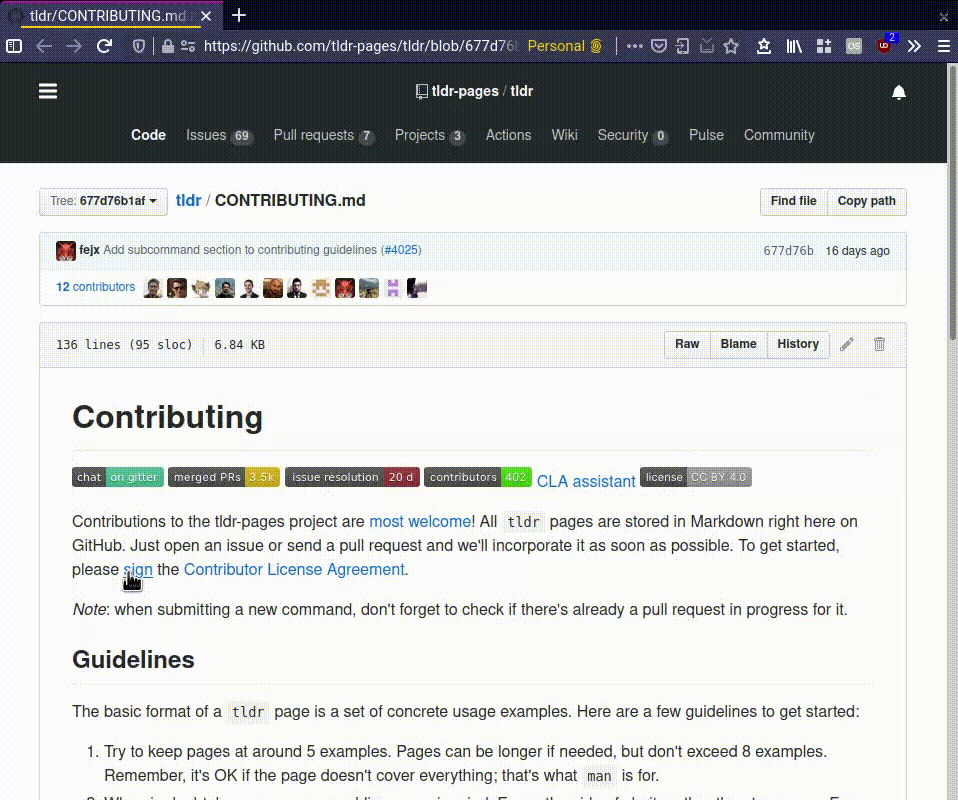958x800 pixels.
Task: Open GitHub navigation hamburger menu
Action: 48,91
